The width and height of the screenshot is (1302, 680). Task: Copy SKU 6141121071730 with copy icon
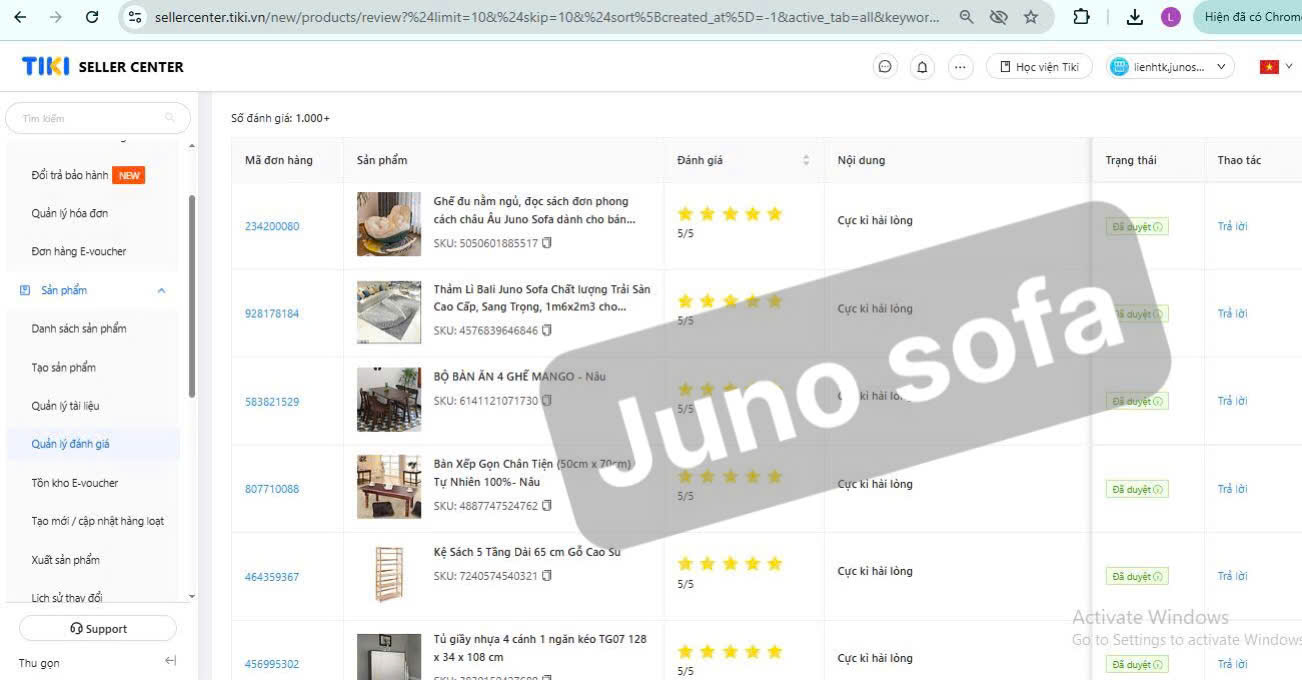click(x=547, y=400)
